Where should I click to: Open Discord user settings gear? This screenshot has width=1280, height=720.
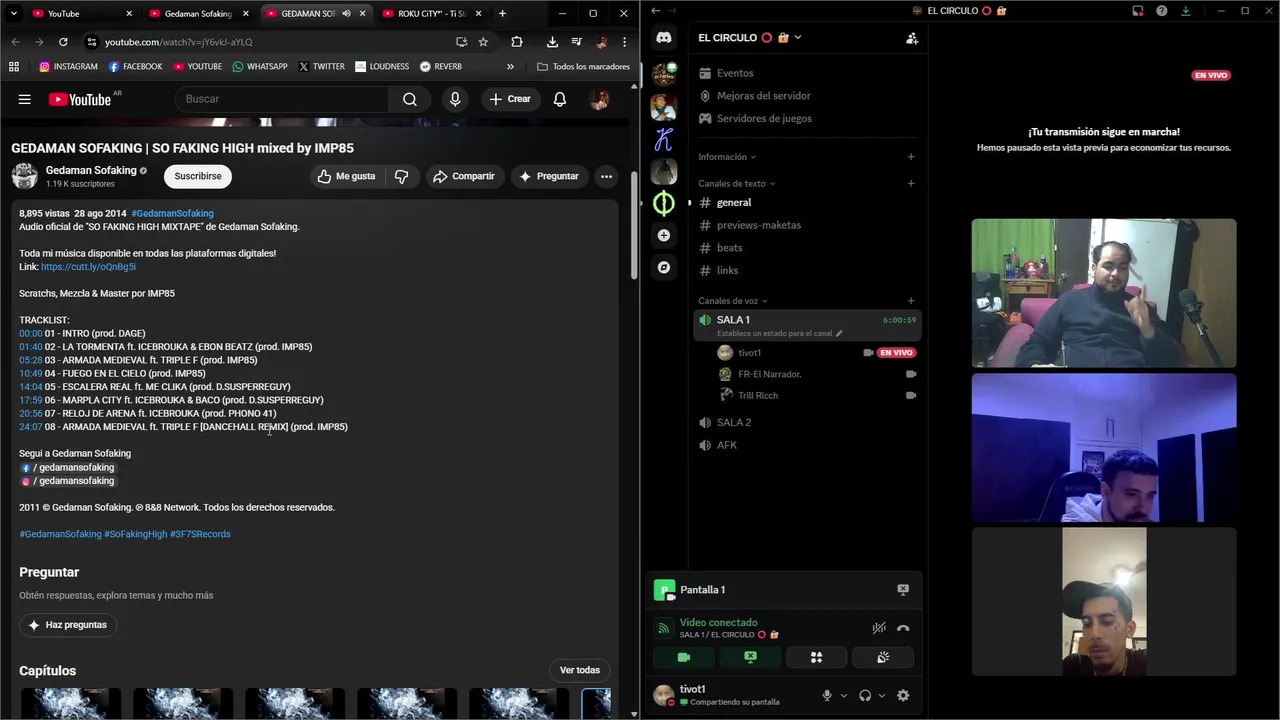click(903, 695)
